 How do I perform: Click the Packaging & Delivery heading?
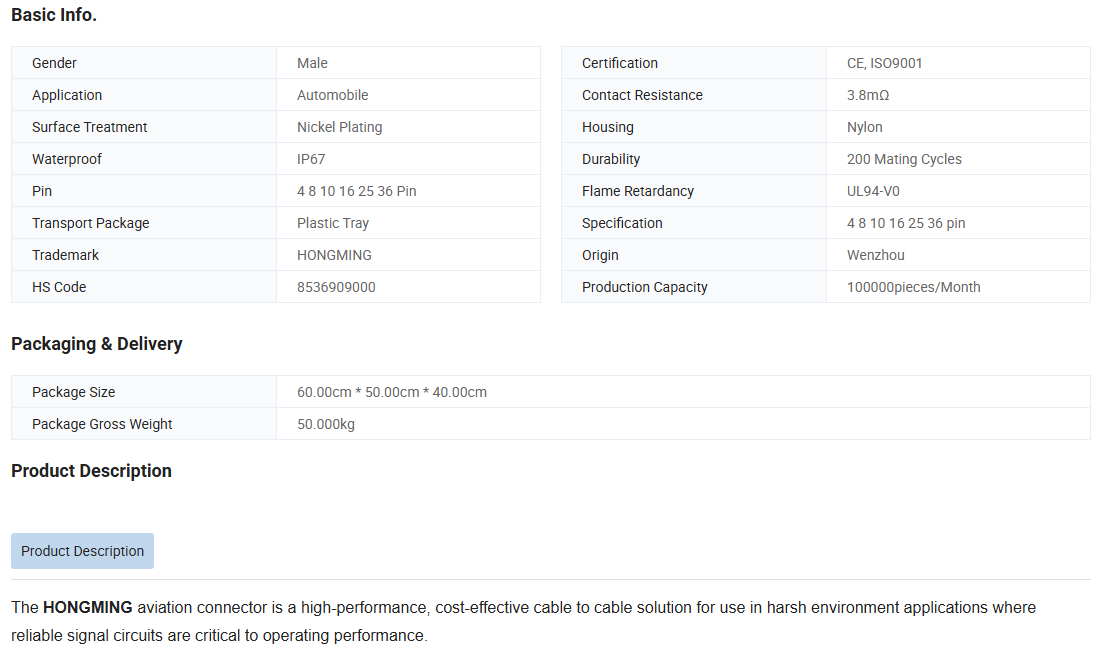click(97, 344)
